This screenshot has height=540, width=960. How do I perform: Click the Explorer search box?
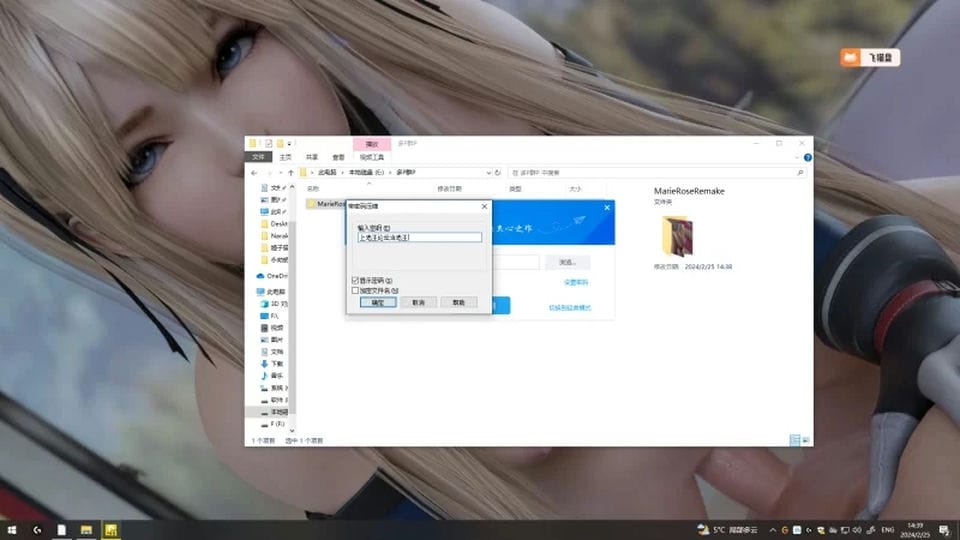[x=656, y=173]
